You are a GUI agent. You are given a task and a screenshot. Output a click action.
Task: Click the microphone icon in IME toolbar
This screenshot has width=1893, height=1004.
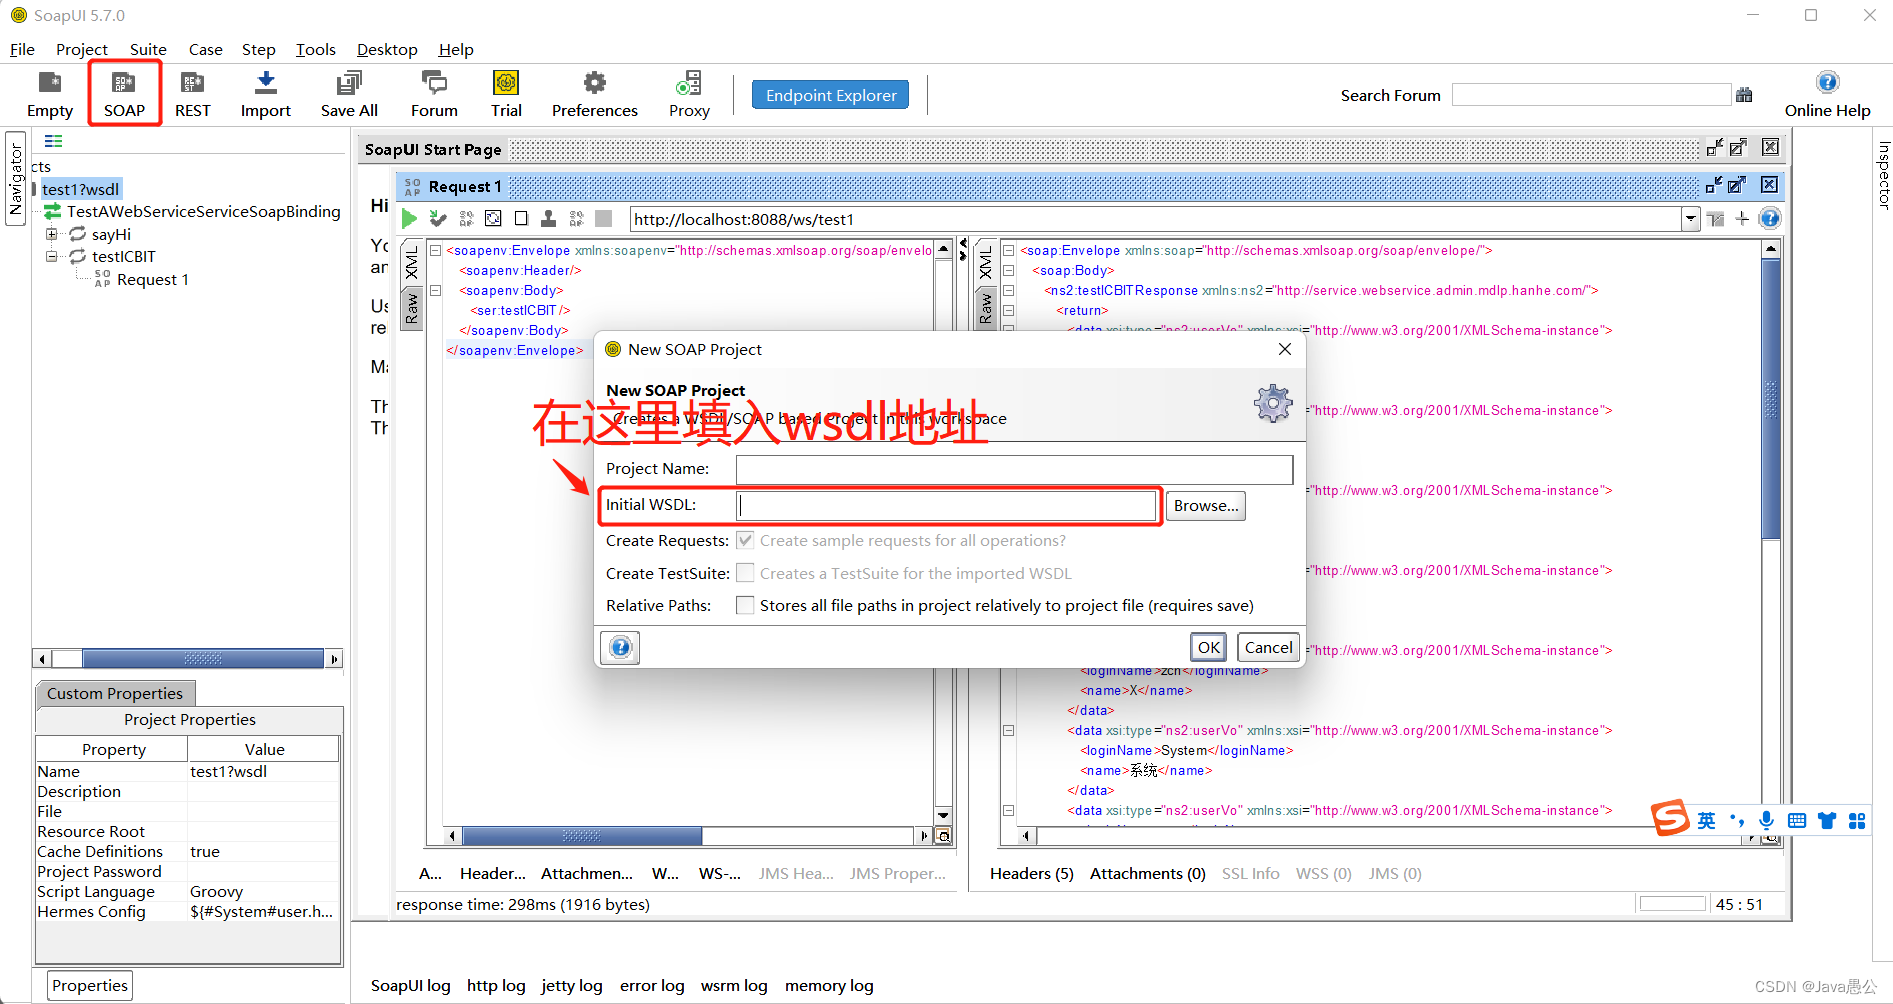tap(1767, 820)
